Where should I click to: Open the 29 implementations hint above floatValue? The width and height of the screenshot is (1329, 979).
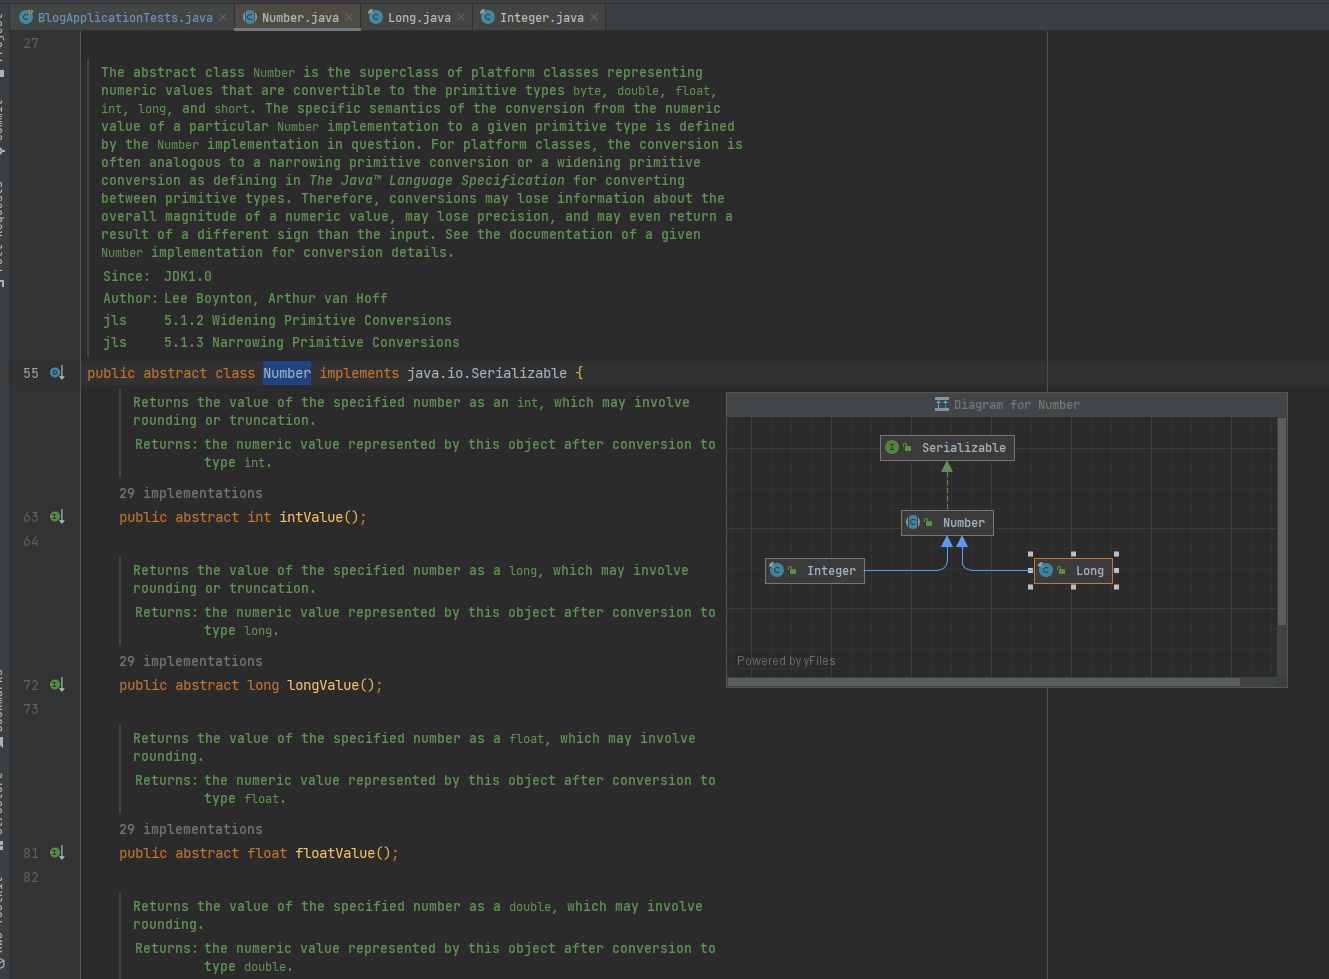190,829
